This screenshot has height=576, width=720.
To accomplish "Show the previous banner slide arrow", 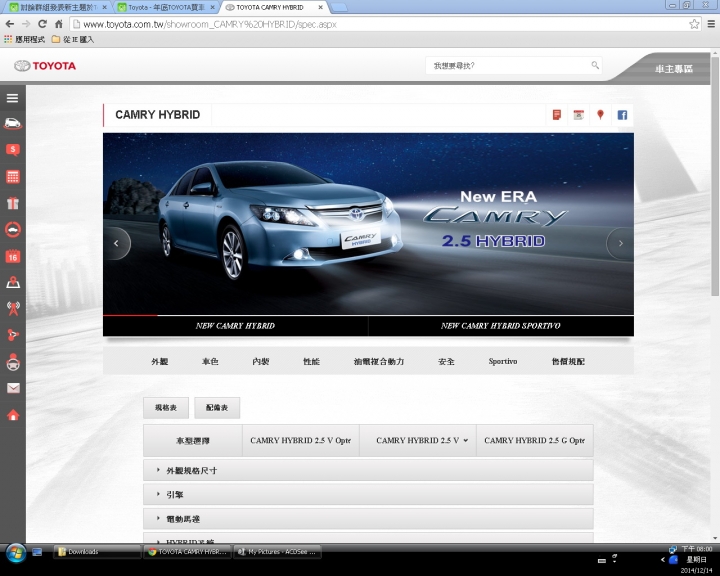I will pyautogui.click(x=116, y=243).
